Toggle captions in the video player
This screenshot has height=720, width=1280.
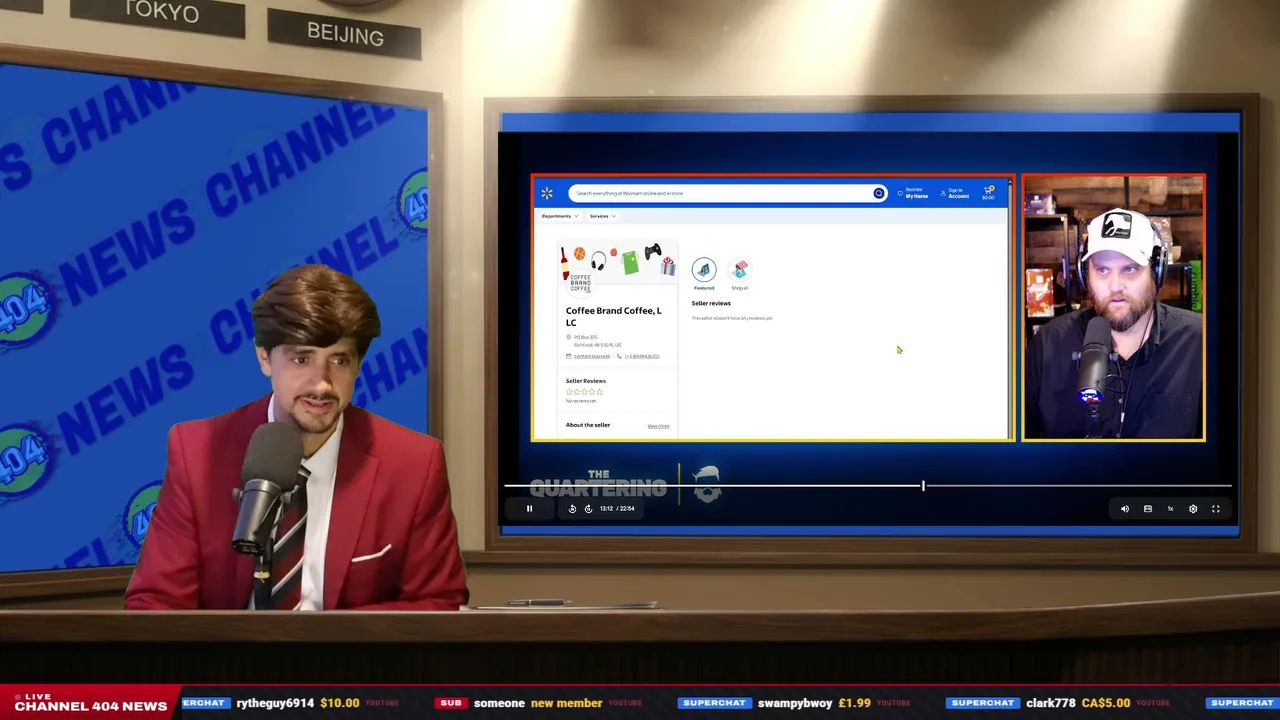click(x=1148, y=509)
